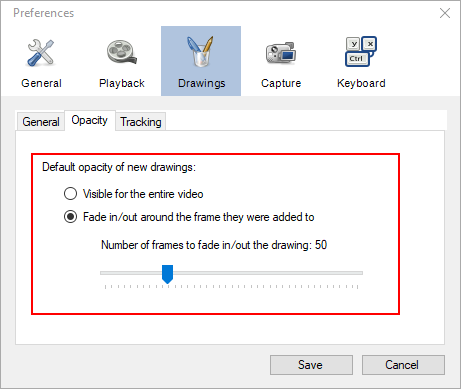
Task: Click the right end of the fade slider track
Action: [360, 273]
